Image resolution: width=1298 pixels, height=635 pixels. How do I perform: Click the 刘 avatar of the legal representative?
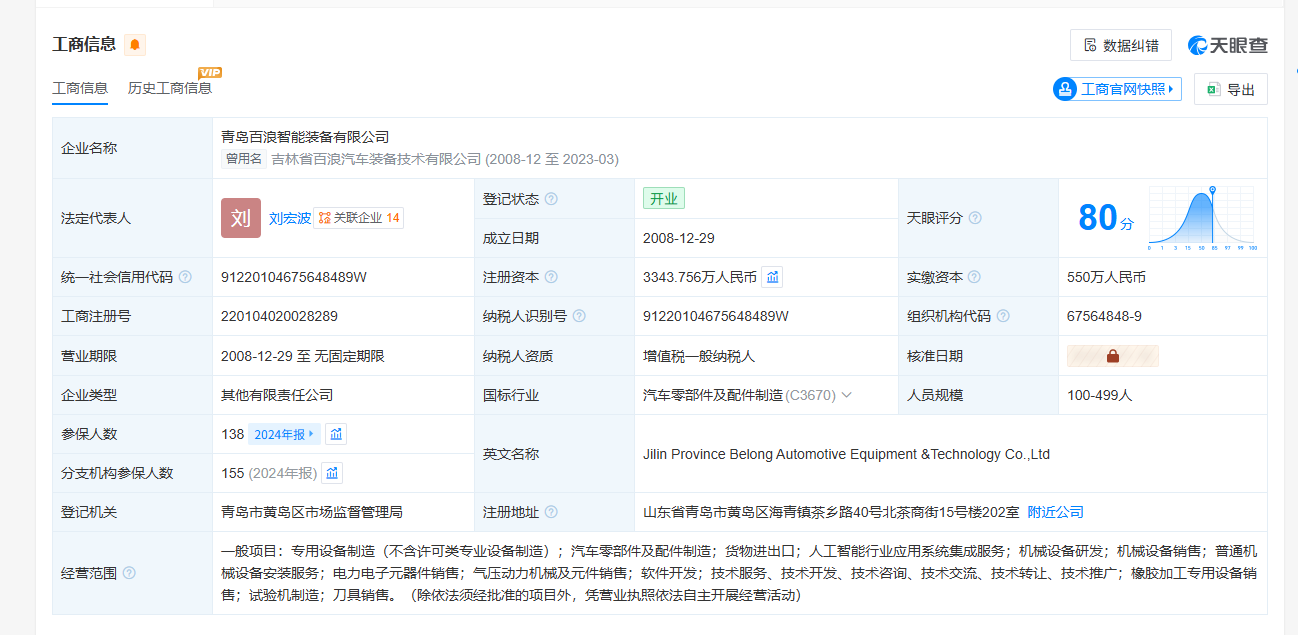[x=241, y=218]
